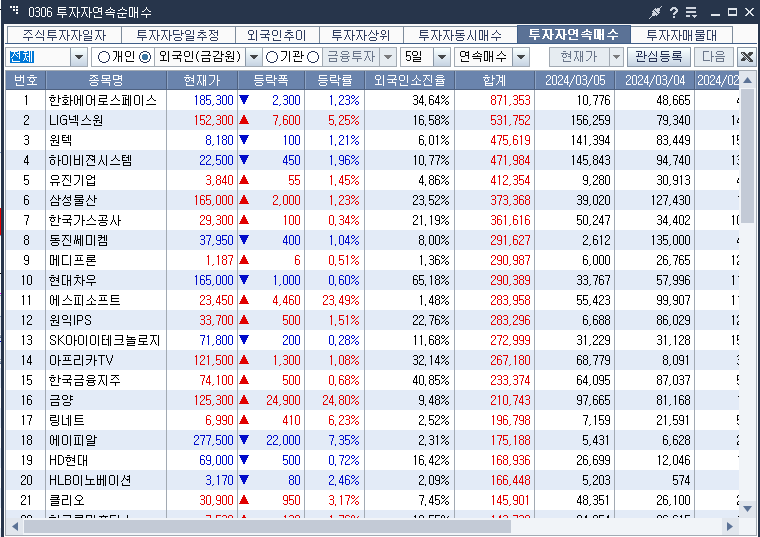The height and width of the screenshot is (537, 760).
Task: Open the 투자자상위 tab
Action: [361, 35]
